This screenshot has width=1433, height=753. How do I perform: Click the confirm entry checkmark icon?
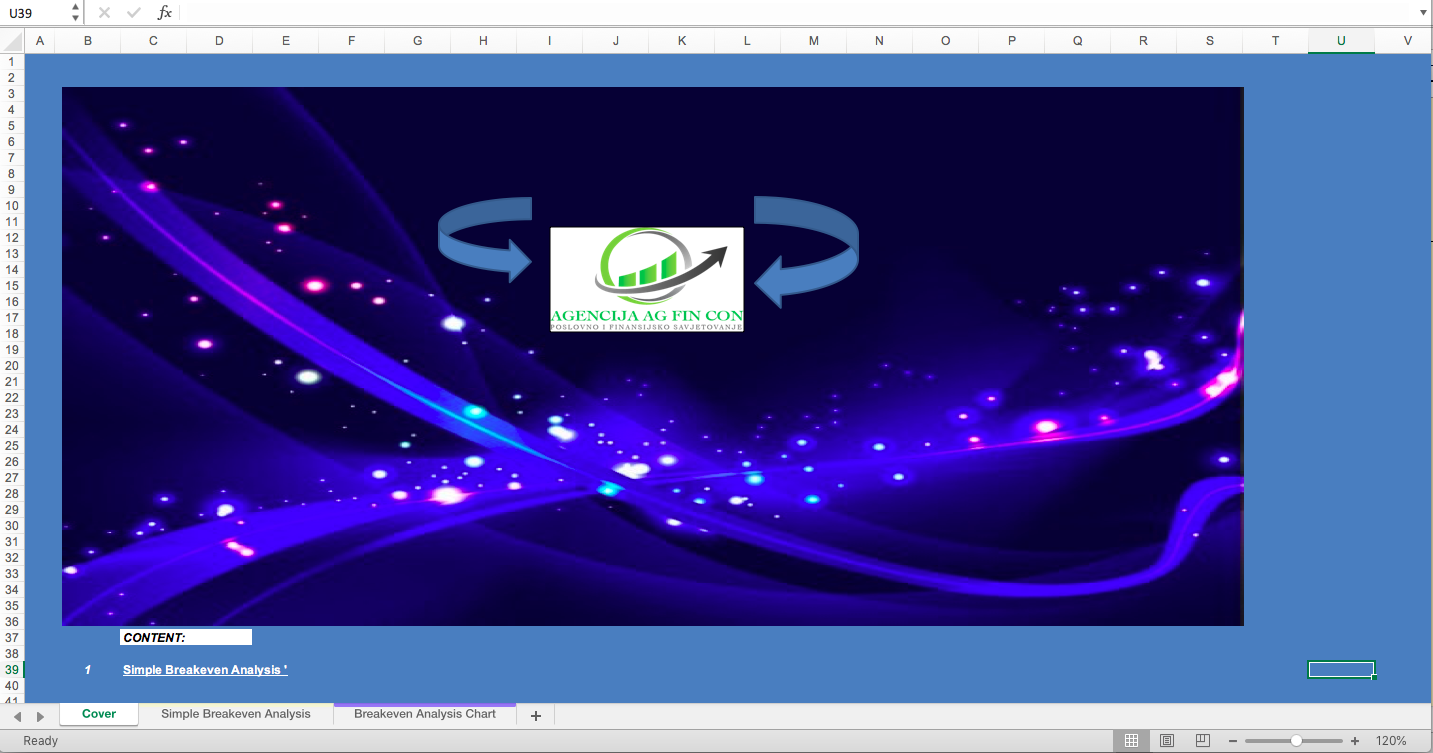[x=134, y=13]
